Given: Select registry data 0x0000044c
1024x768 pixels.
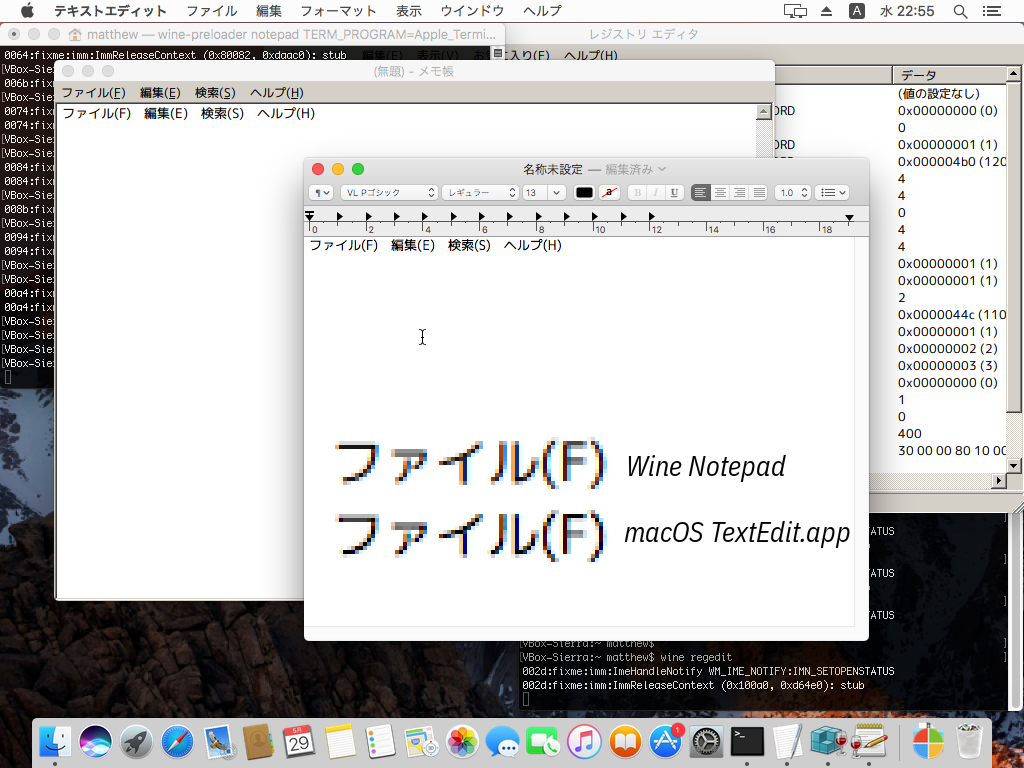Looking at the screenshot, I should point(952,314).
